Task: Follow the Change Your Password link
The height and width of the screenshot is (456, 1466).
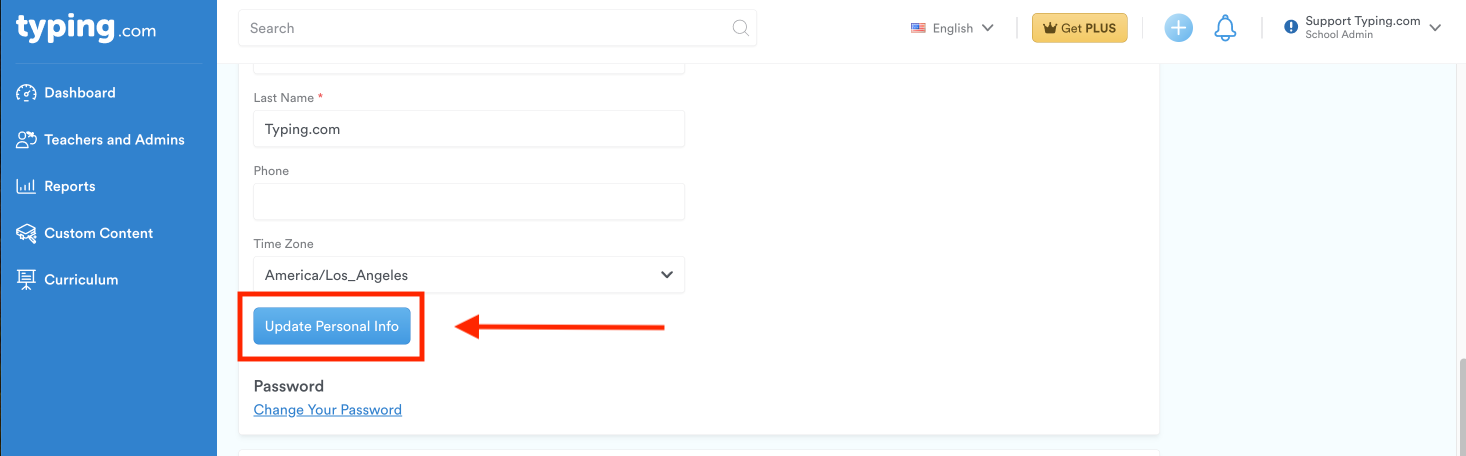Action: pos(328,410)
